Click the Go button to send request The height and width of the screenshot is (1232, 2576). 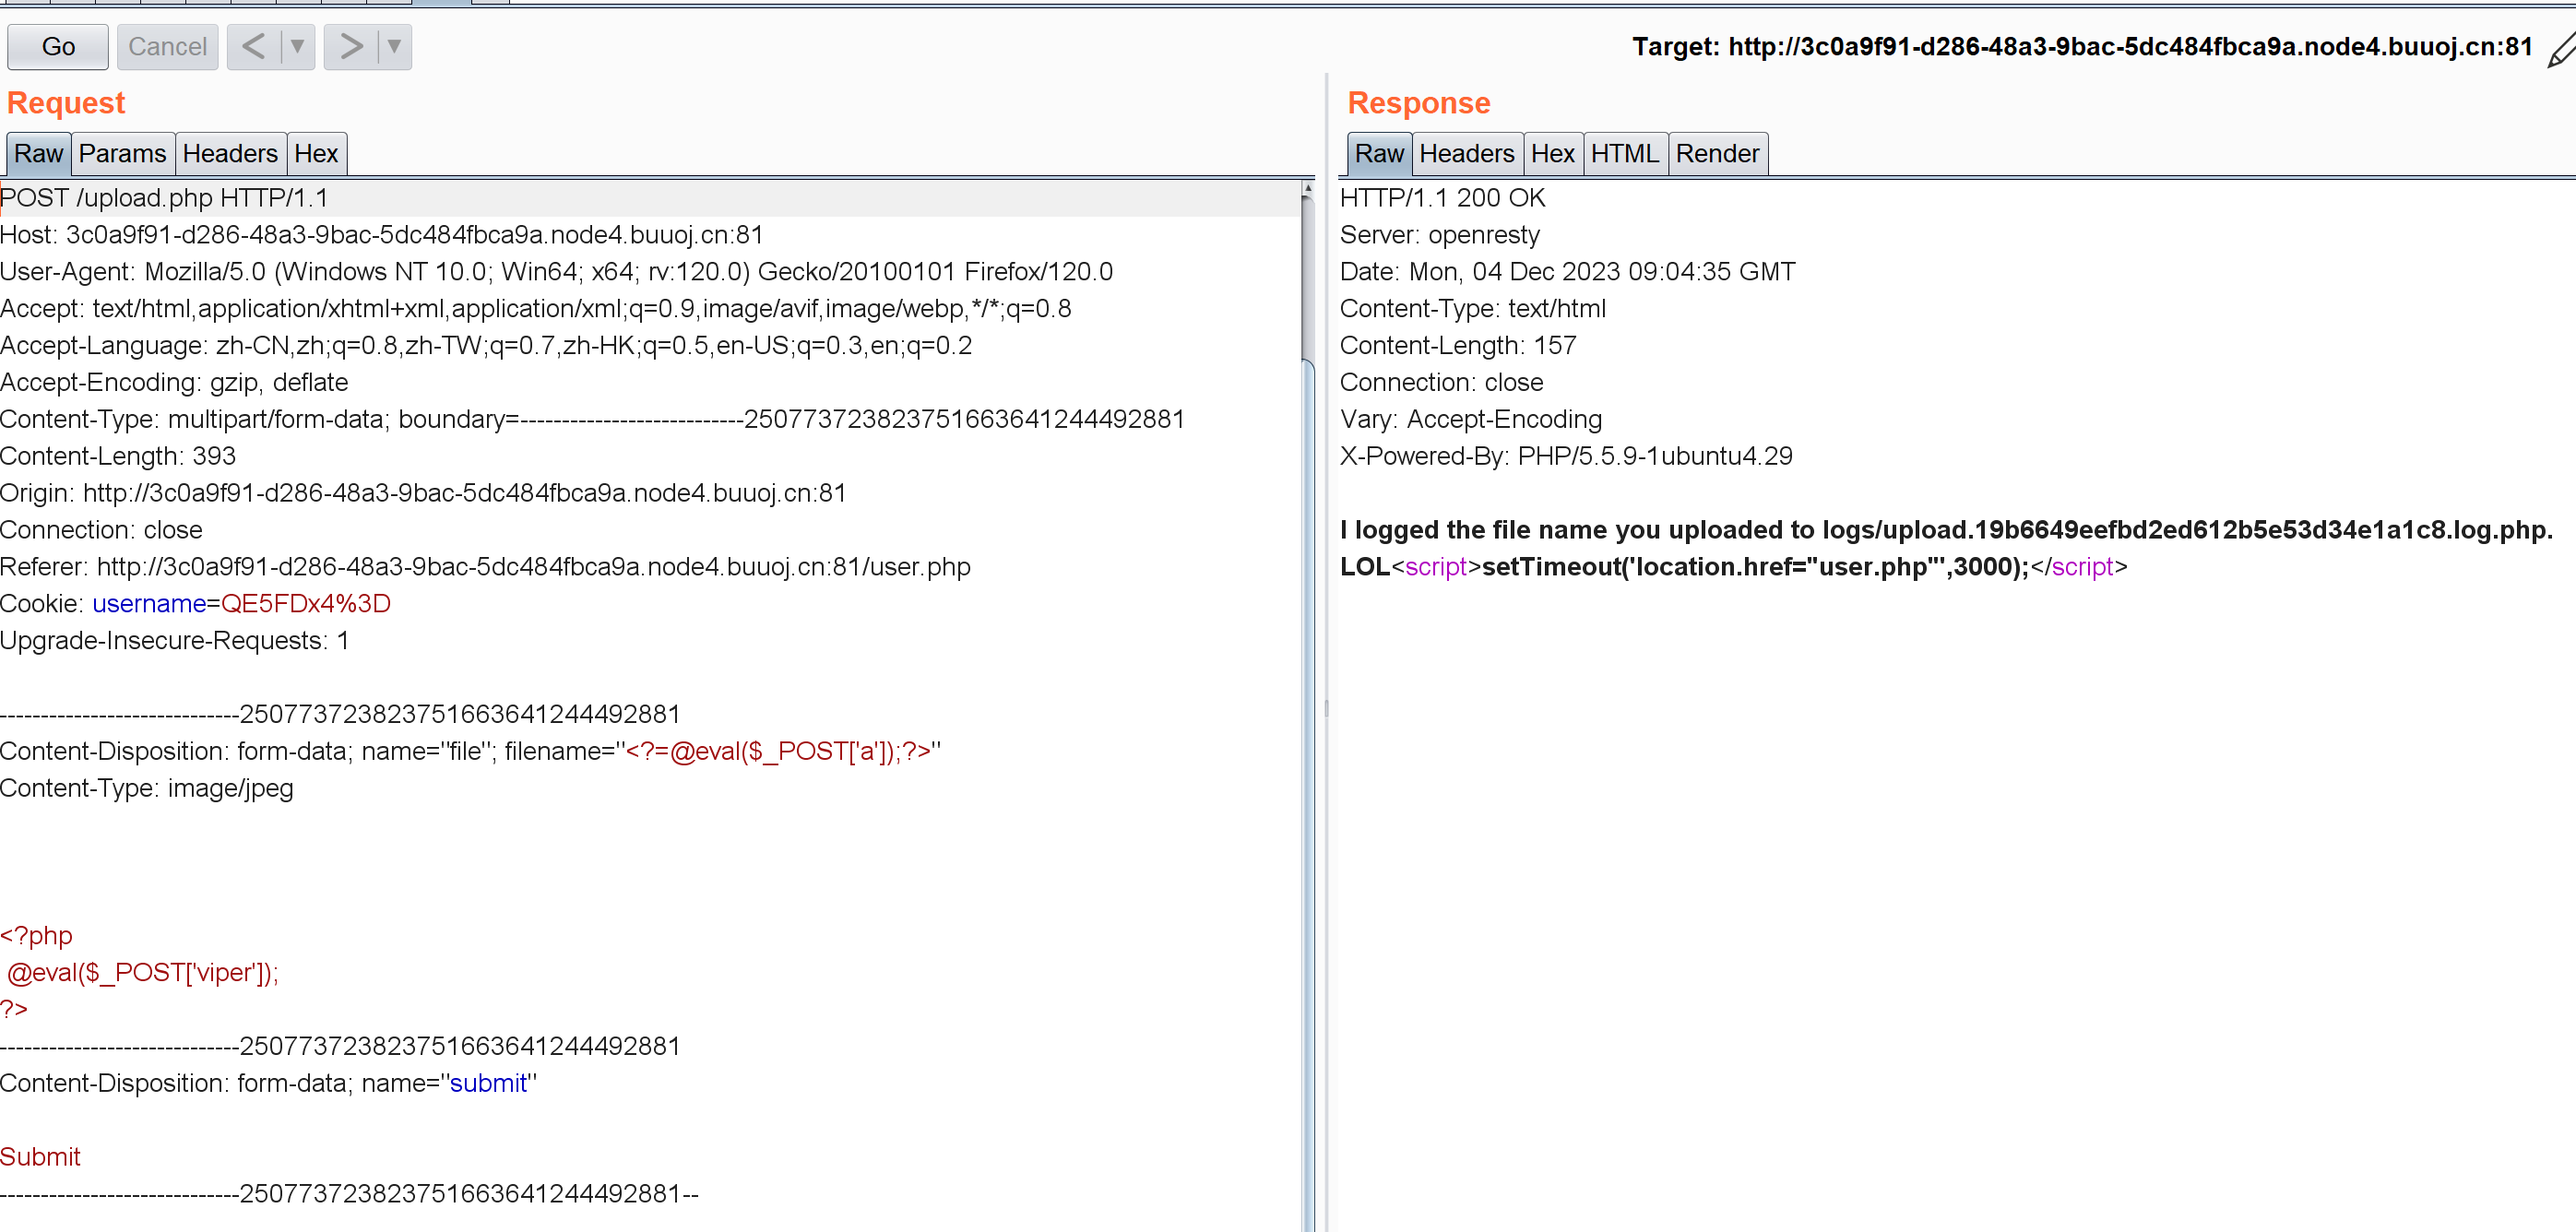pyautogui.click(x=58, y=46)
